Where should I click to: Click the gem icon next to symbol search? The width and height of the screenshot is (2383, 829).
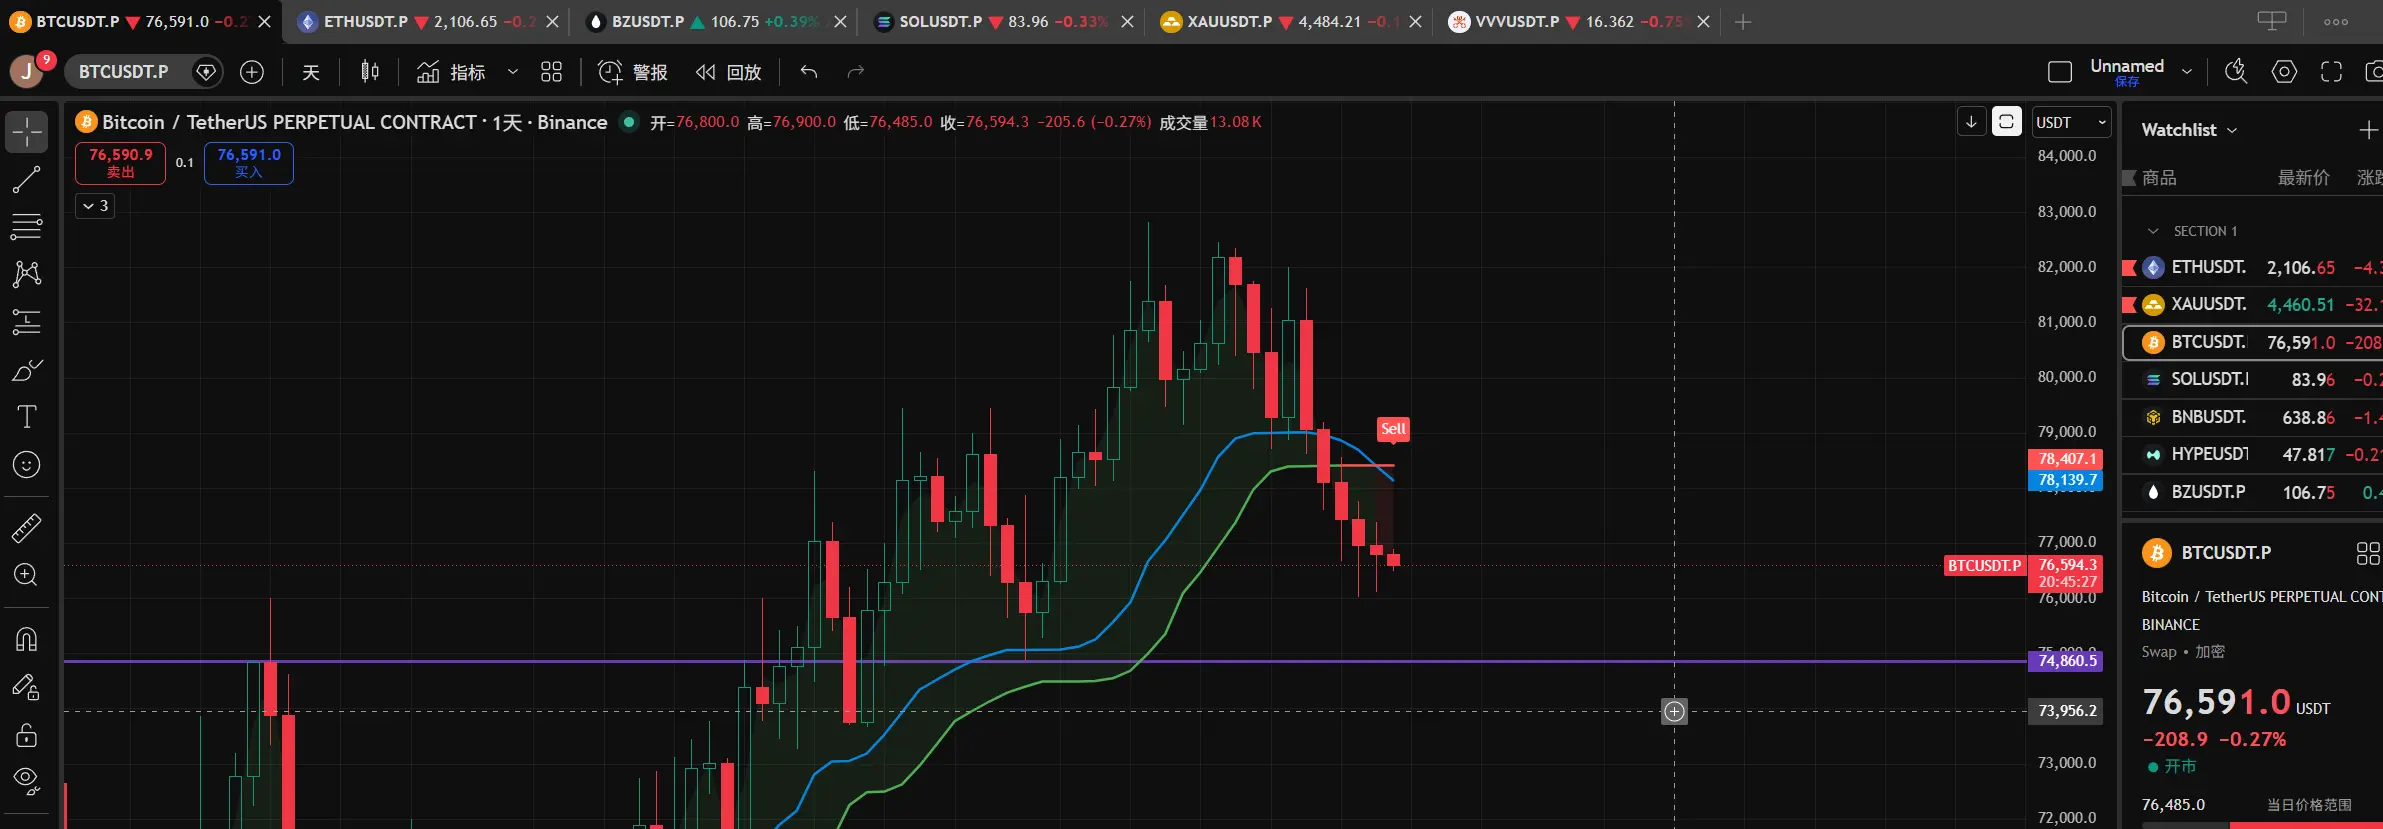[206, 72]
